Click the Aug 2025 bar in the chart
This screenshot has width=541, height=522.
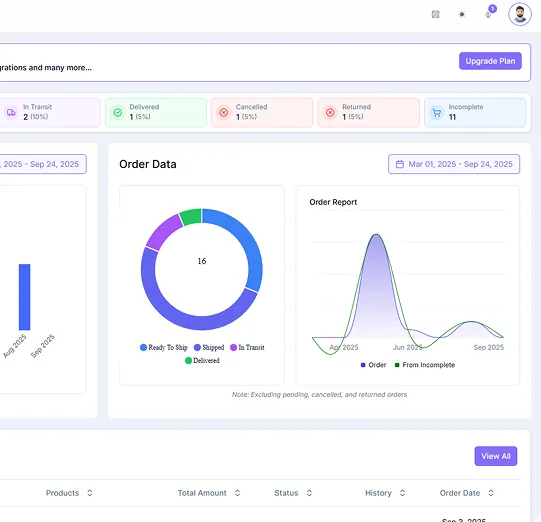[x=24, y=297]
